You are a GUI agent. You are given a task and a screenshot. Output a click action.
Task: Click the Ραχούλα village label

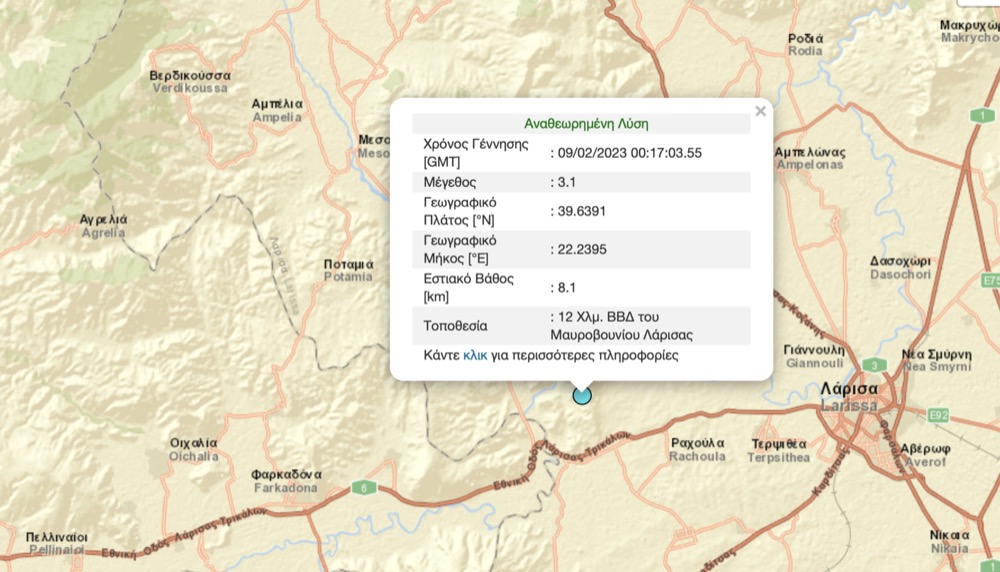(x=698, y=442)
